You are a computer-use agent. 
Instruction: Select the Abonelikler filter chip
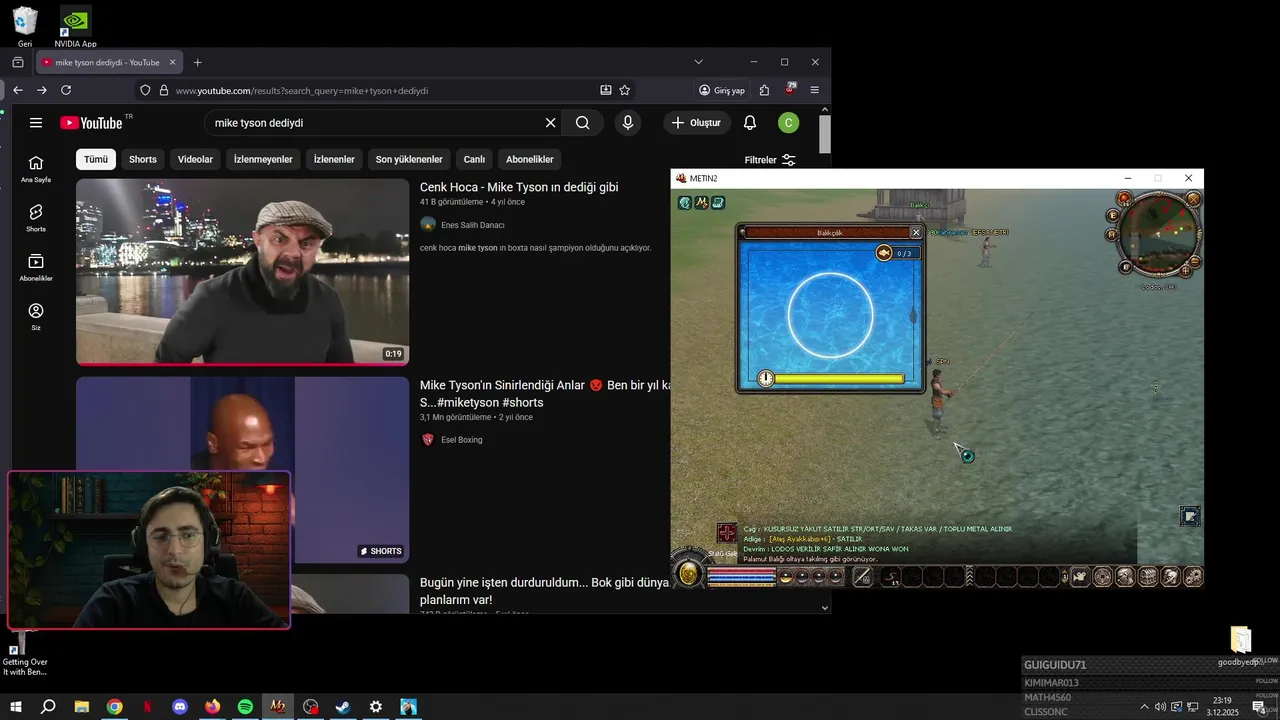click(530, 159)
